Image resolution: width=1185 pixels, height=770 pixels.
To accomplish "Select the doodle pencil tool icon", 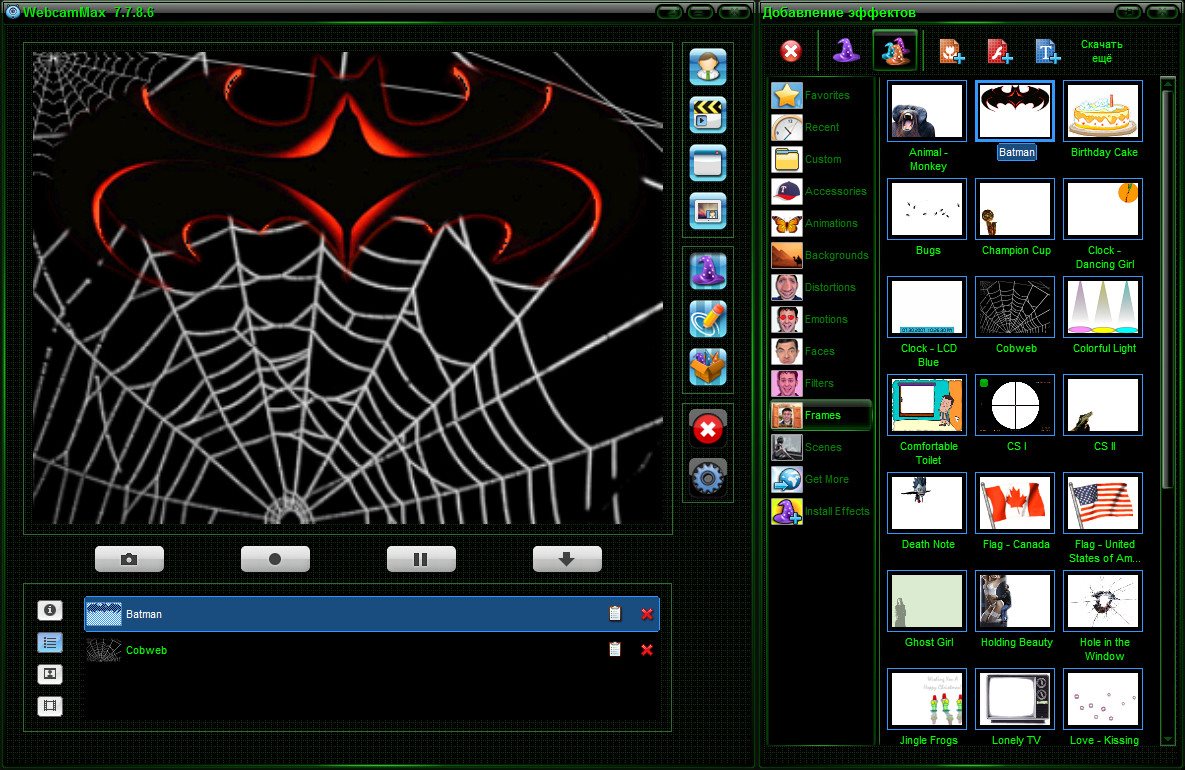I will (x=707, y=319).
